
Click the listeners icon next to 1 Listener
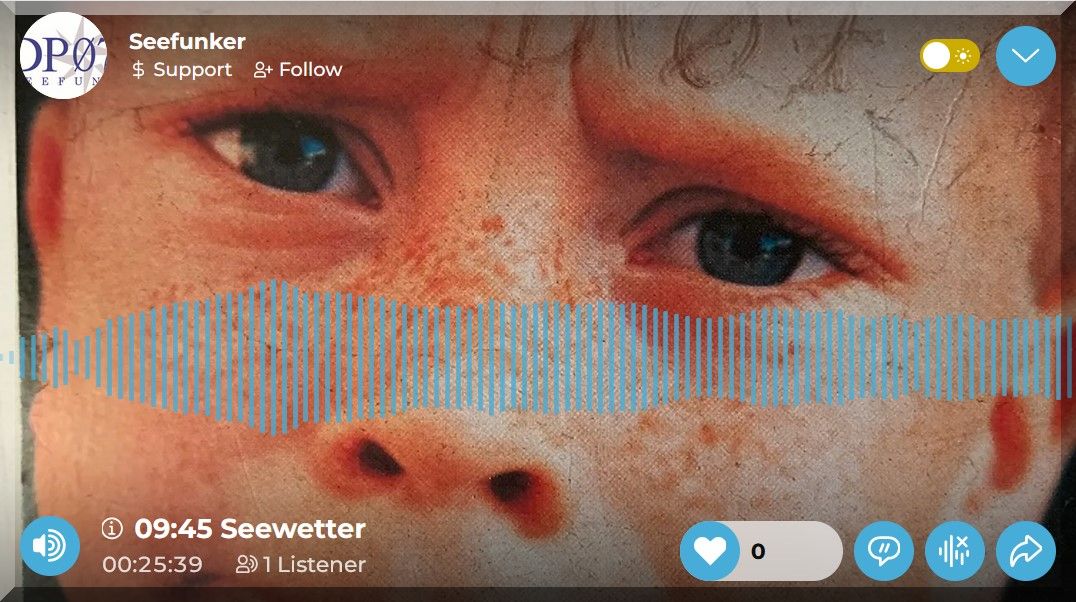coord(246,564)
